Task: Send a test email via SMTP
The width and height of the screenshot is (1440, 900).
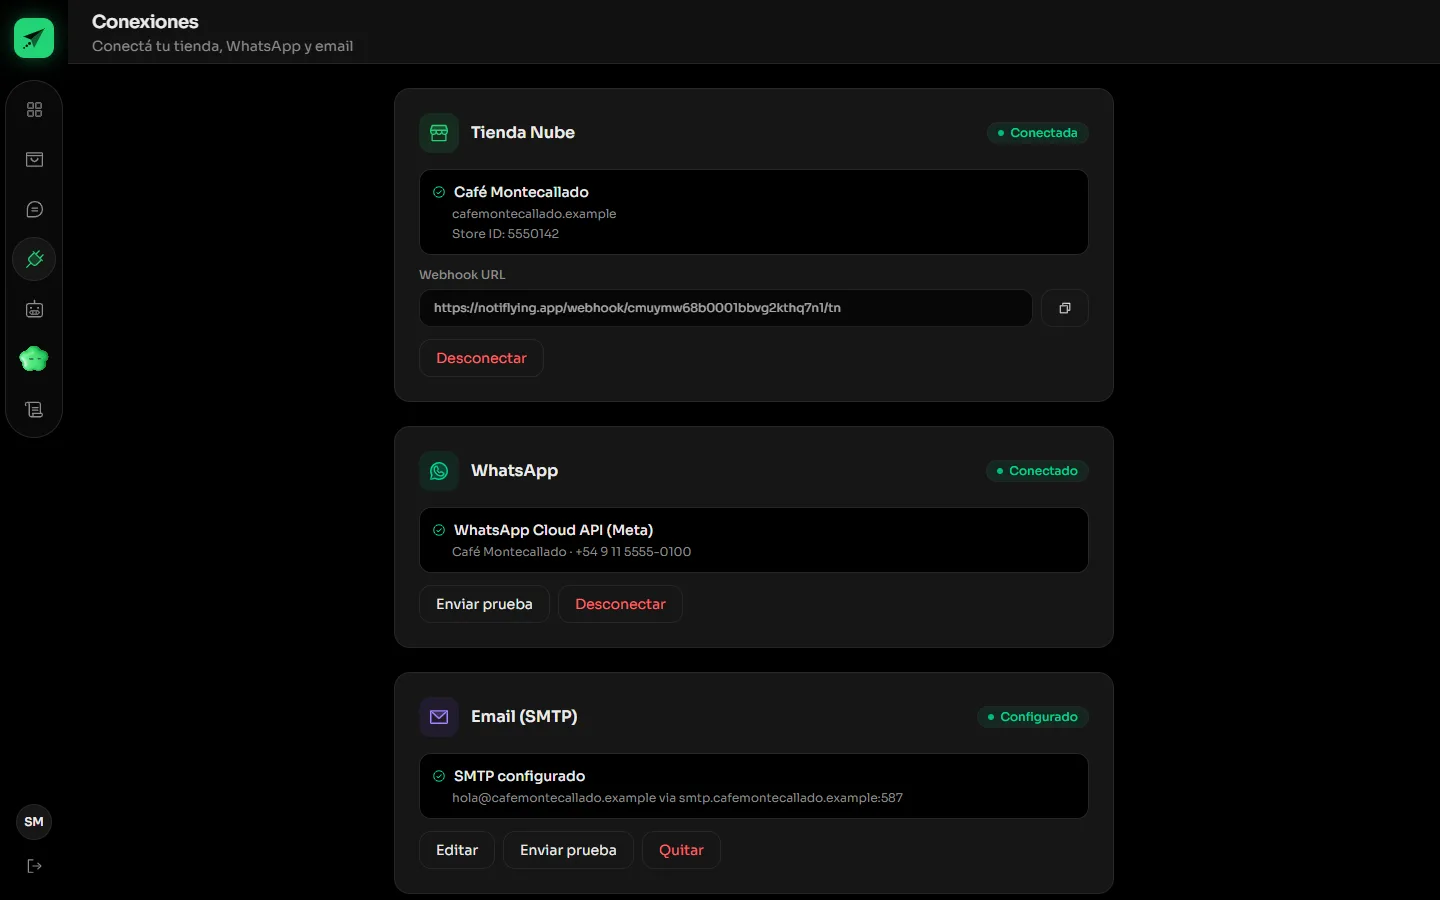Action: [568, 850]
